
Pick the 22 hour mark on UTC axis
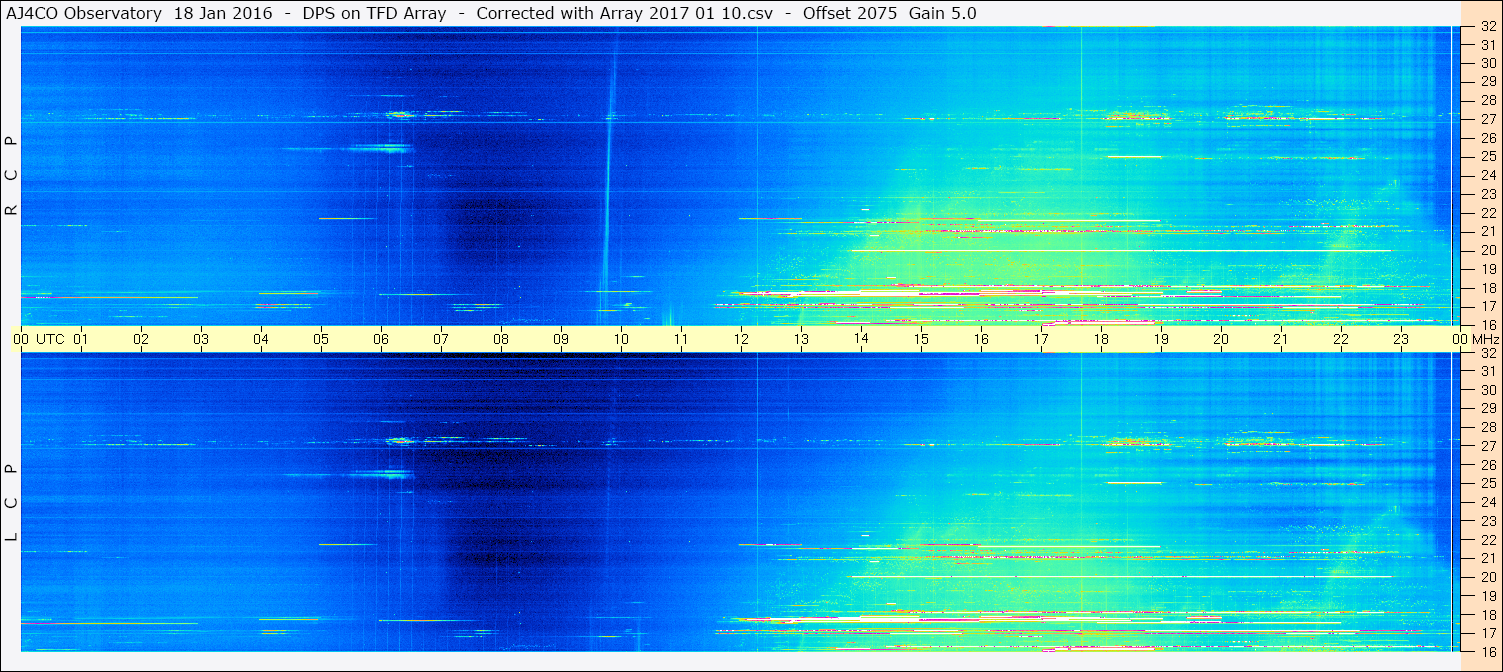(x=1341, y=339)
